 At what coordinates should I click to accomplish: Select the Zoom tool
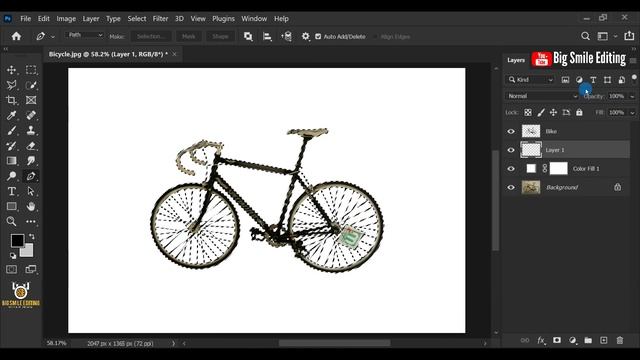tap(11, 221)
